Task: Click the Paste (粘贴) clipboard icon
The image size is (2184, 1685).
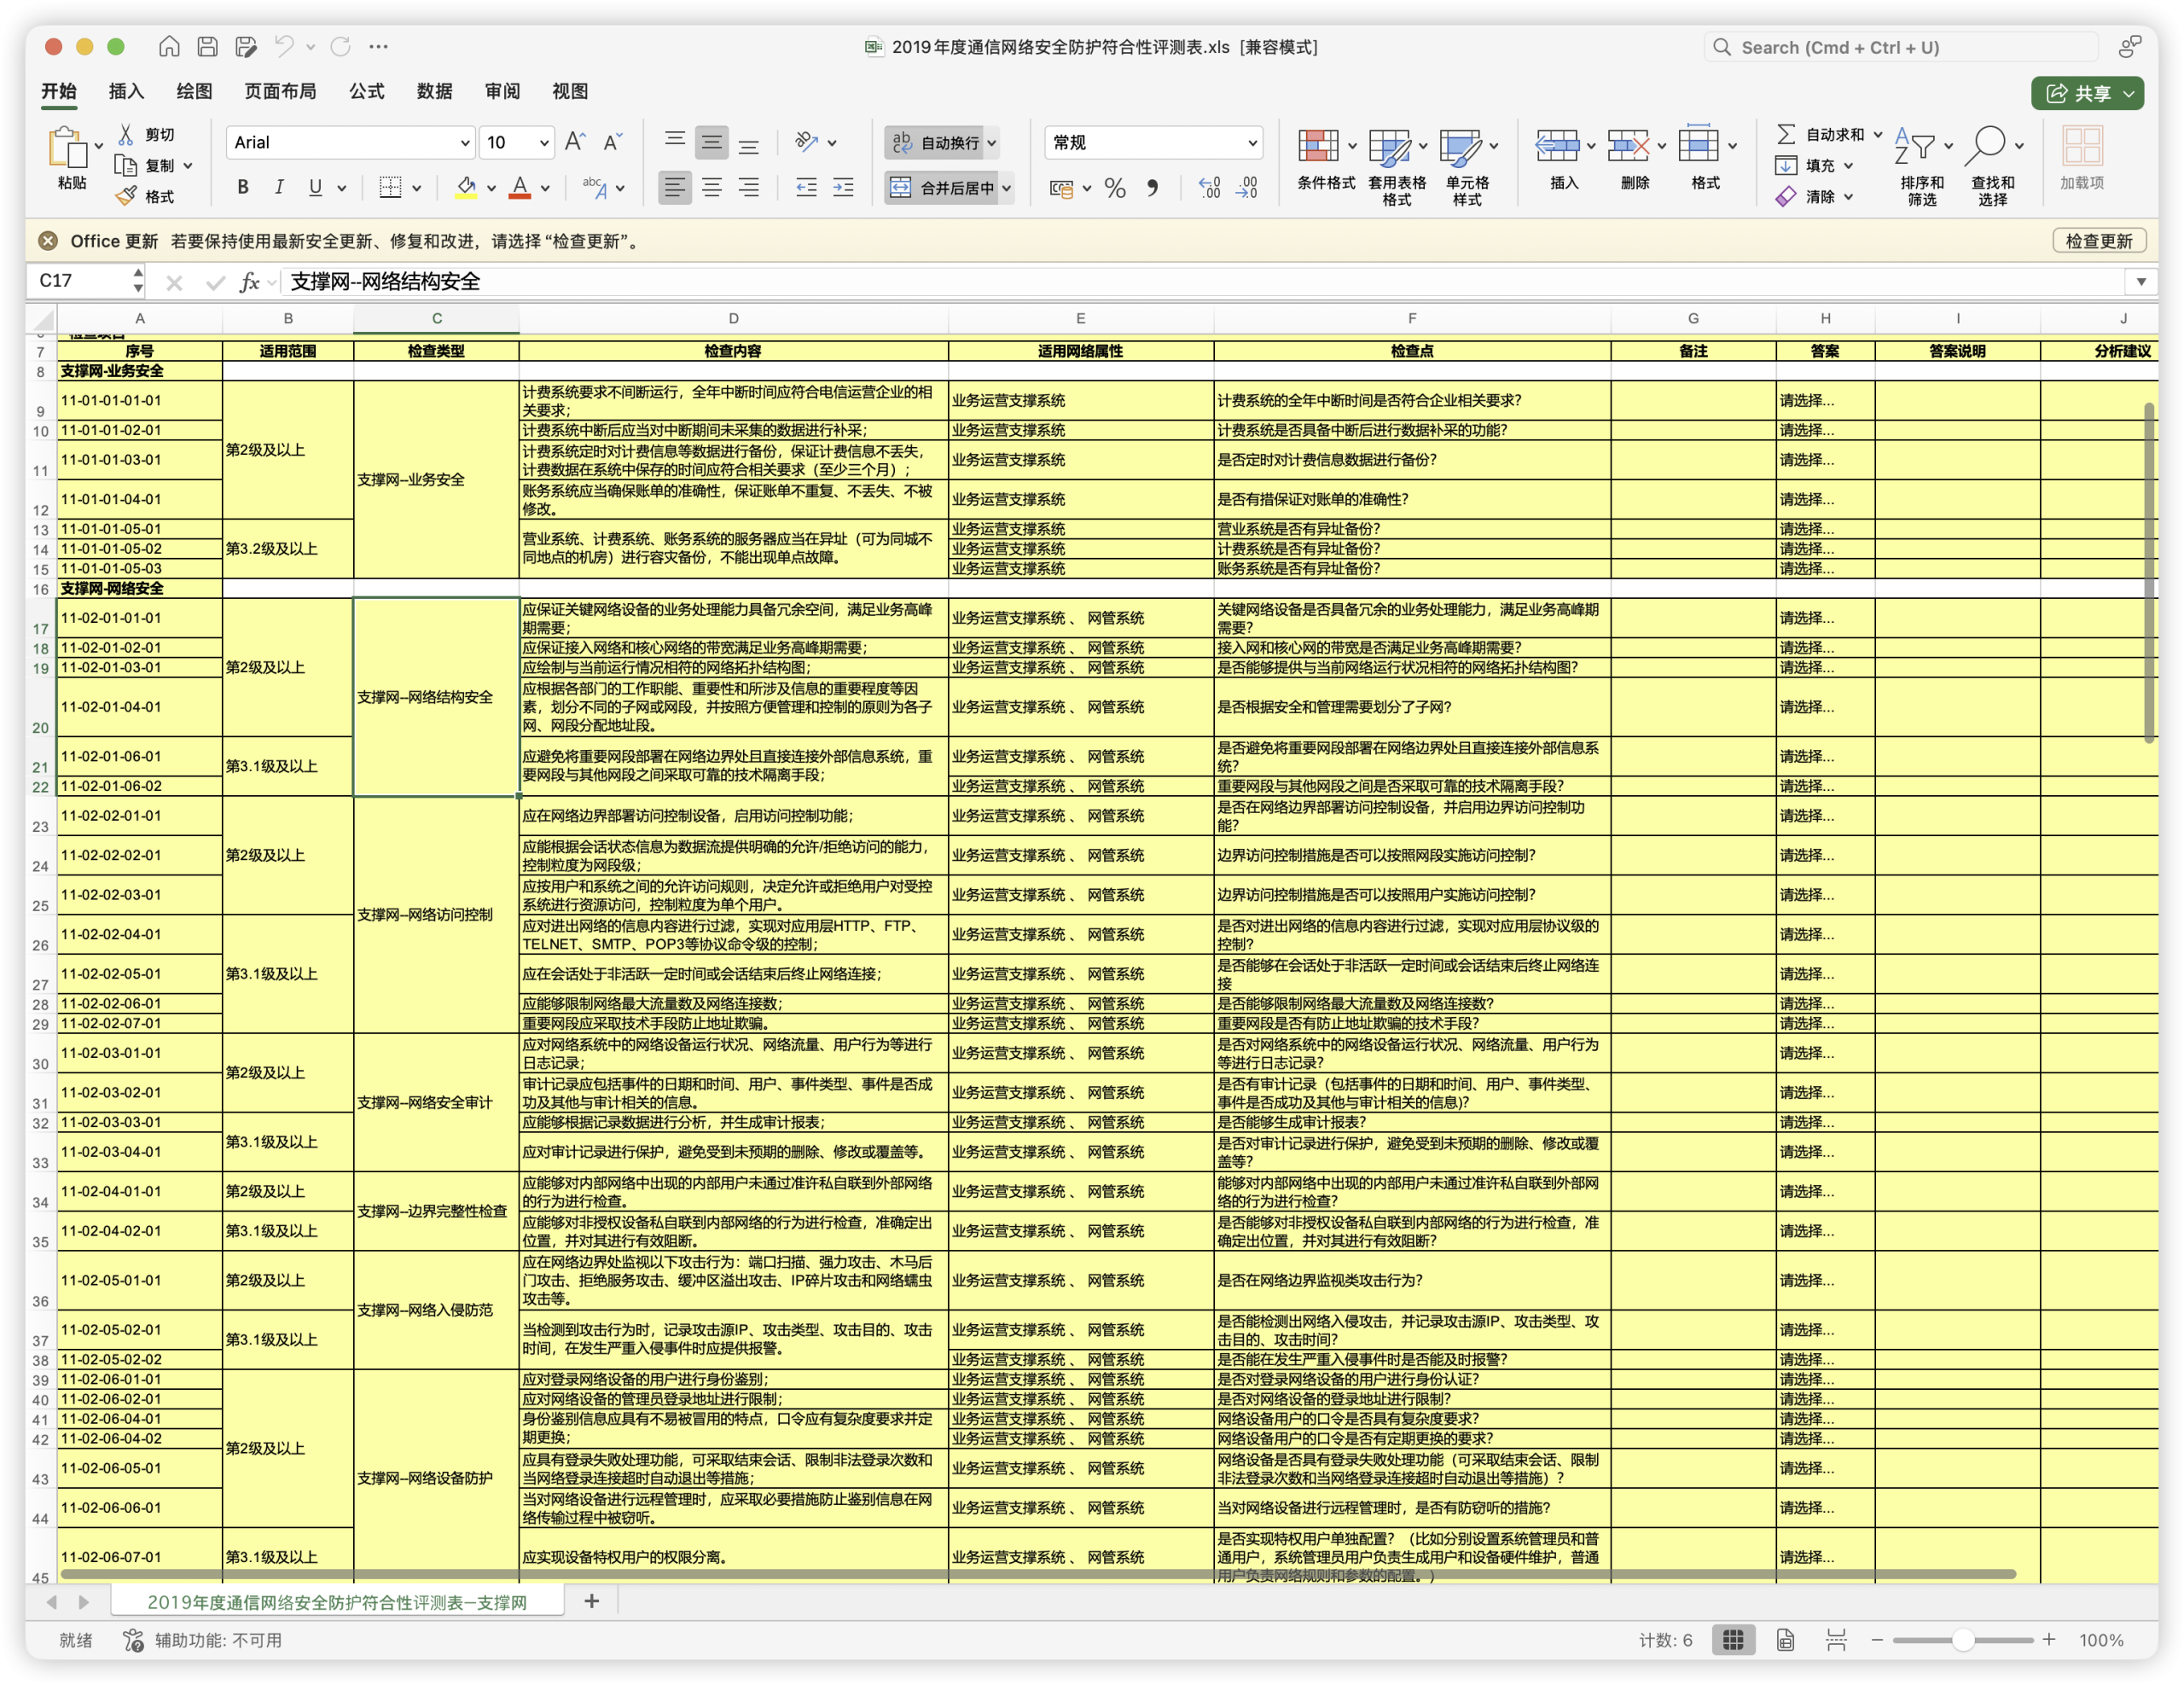Action: click(x=69, y=148)
